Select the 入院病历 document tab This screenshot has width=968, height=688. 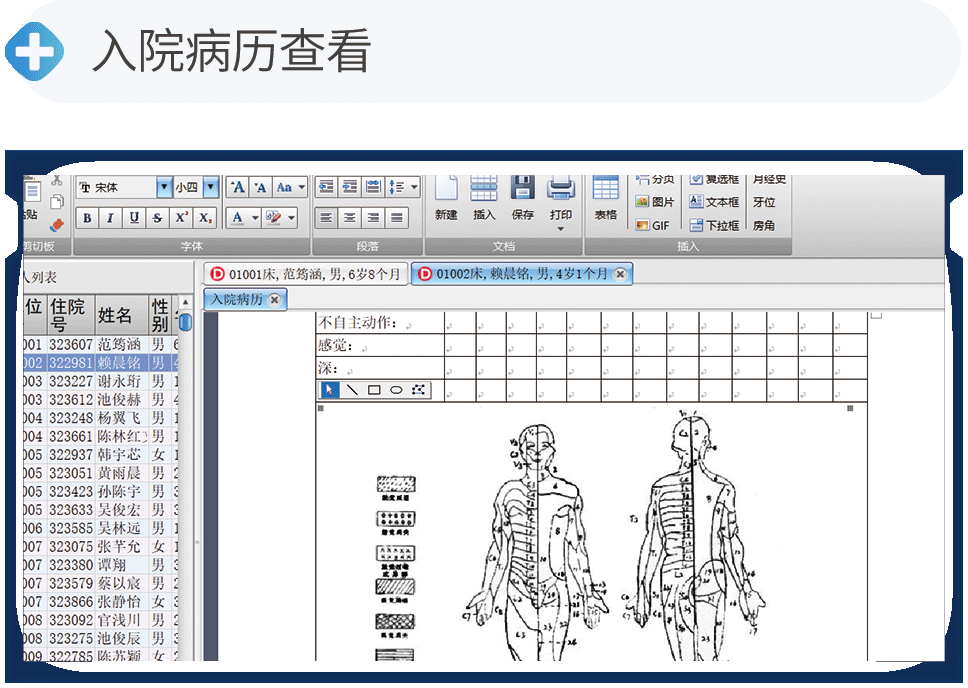coord(236,299)
